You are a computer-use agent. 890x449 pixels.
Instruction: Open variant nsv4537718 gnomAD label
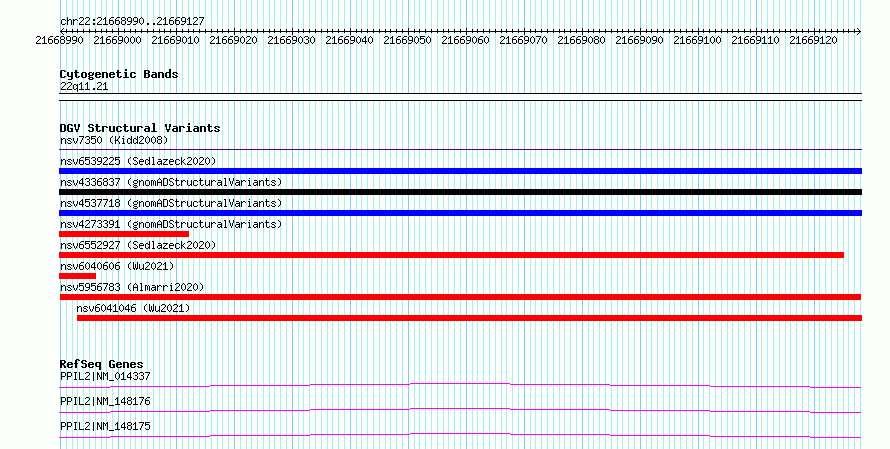point(171,203)
